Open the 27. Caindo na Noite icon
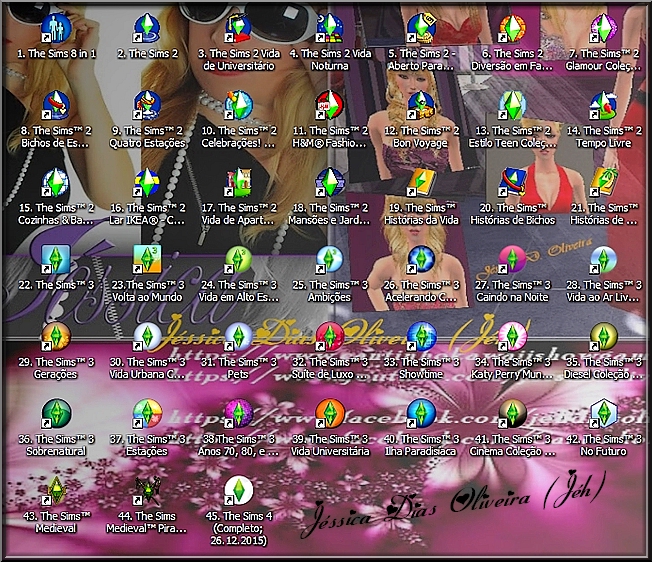The width and height of the screenshot is (652, 562). coord(512,260)
